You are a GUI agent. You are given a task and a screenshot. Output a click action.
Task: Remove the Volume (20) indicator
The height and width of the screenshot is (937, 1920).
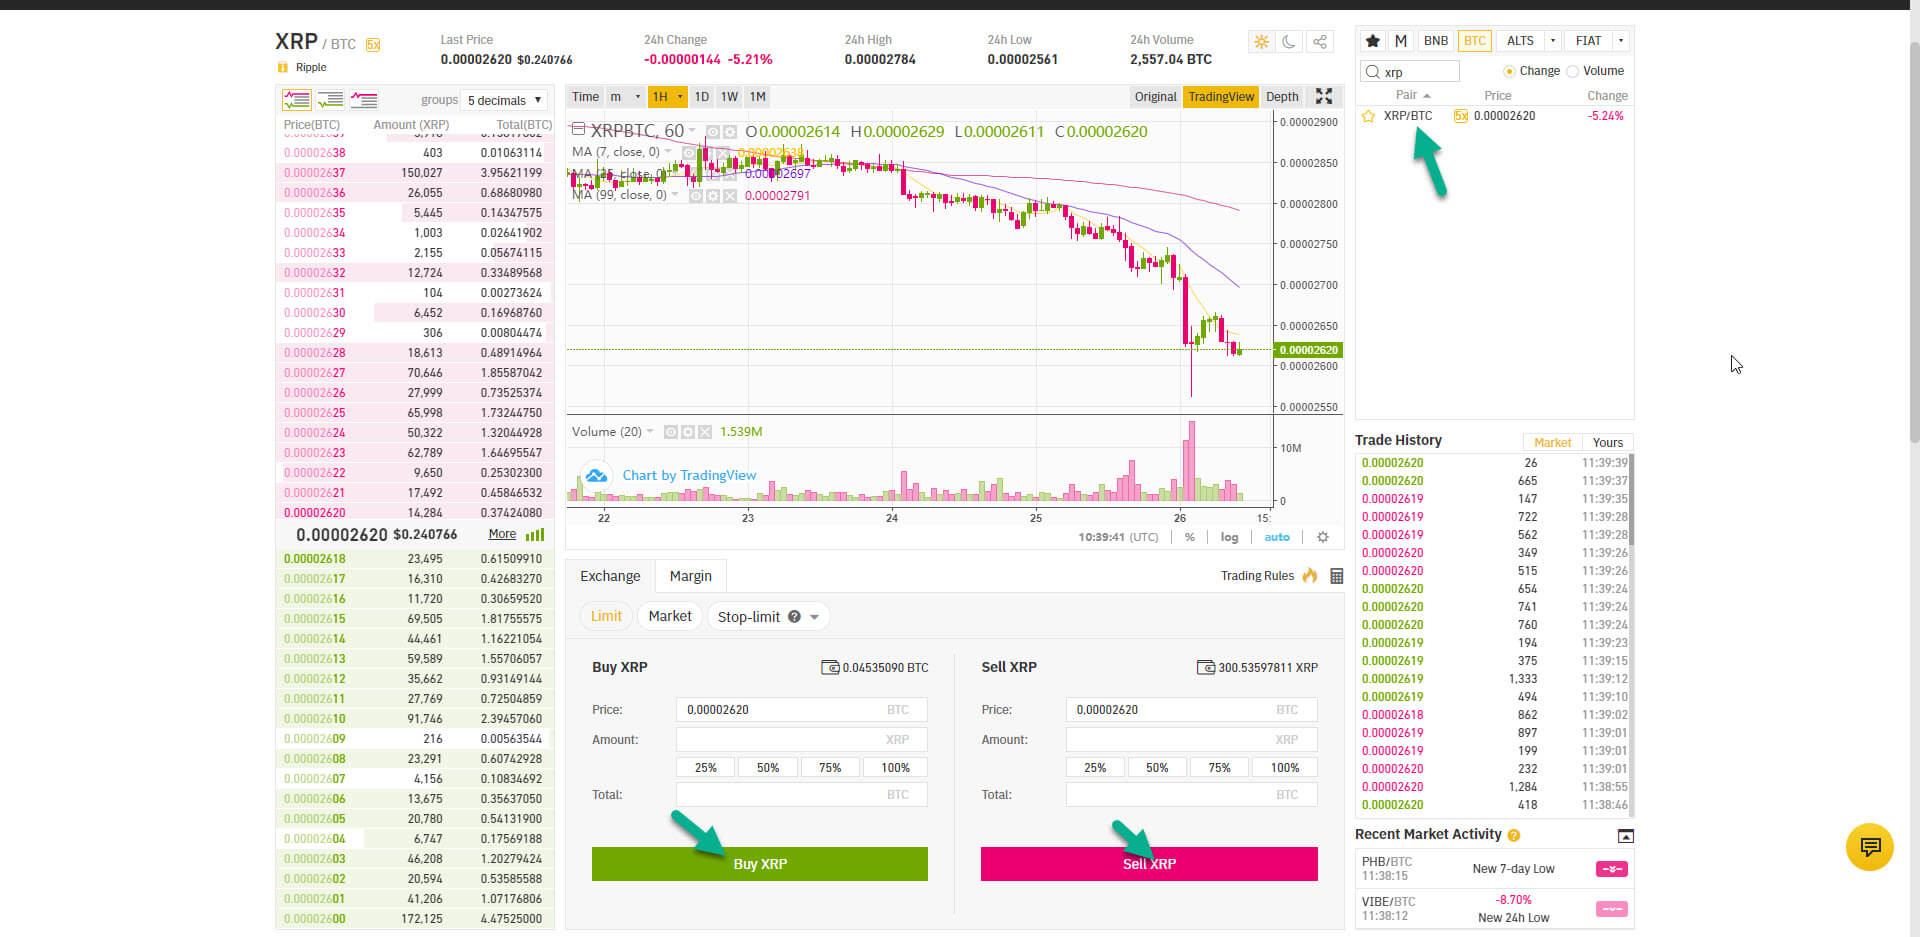pyautogui.click(x=705, y=432)
